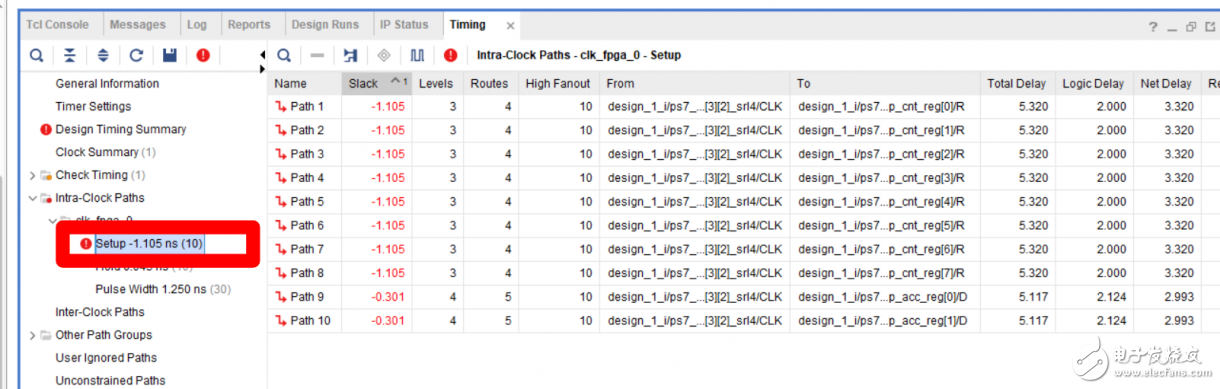Collapse all tree items in the left toolbar
The height and width of the screenshot is (389, 1220).
click(70, 55)
